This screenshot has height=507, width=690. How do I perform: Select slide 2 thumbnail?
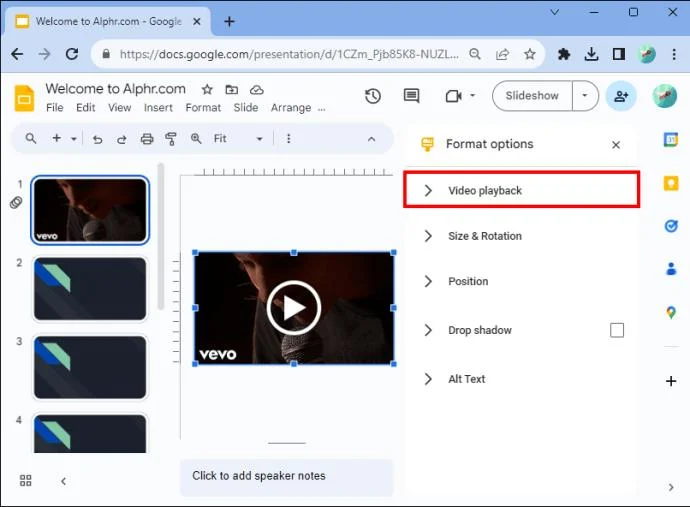(90, 289)
